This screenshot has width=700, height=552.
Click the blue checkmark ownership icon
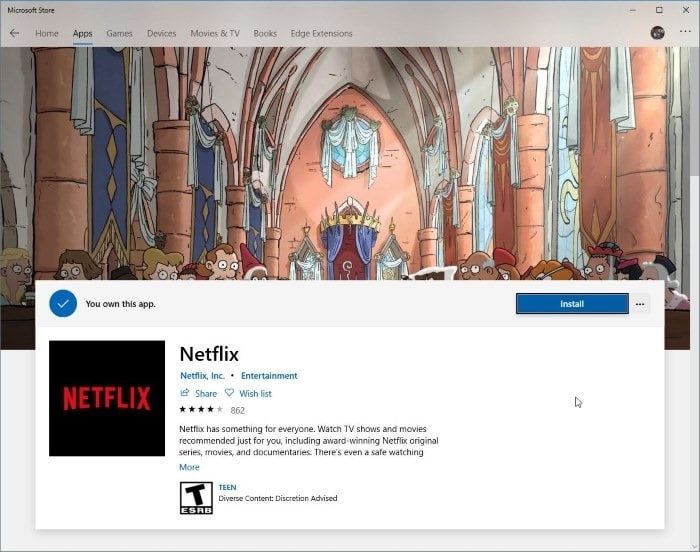63,304
